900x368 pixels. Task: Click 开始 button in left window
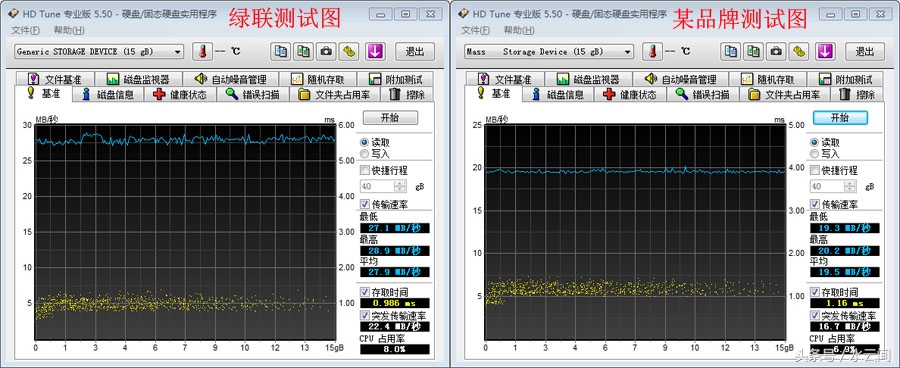tap(390, 118)
